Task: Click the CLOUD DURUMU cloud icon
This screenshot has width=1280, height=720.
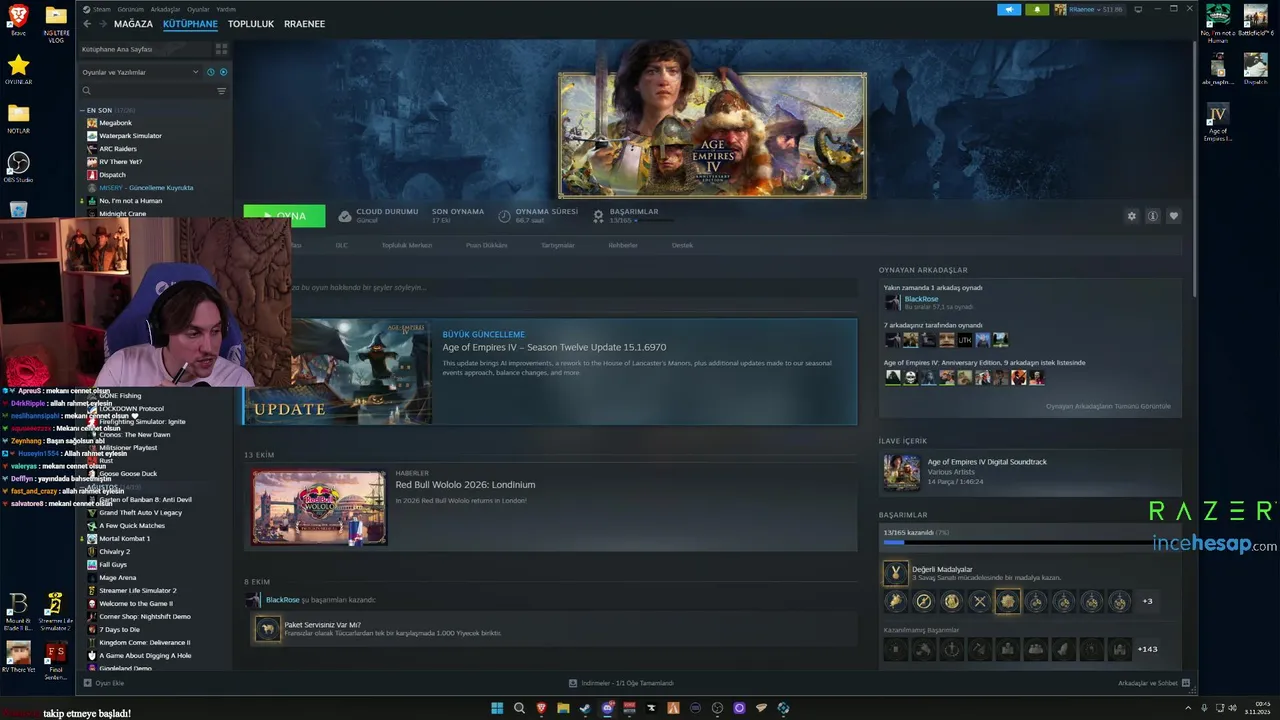Action: pos(345,216)
